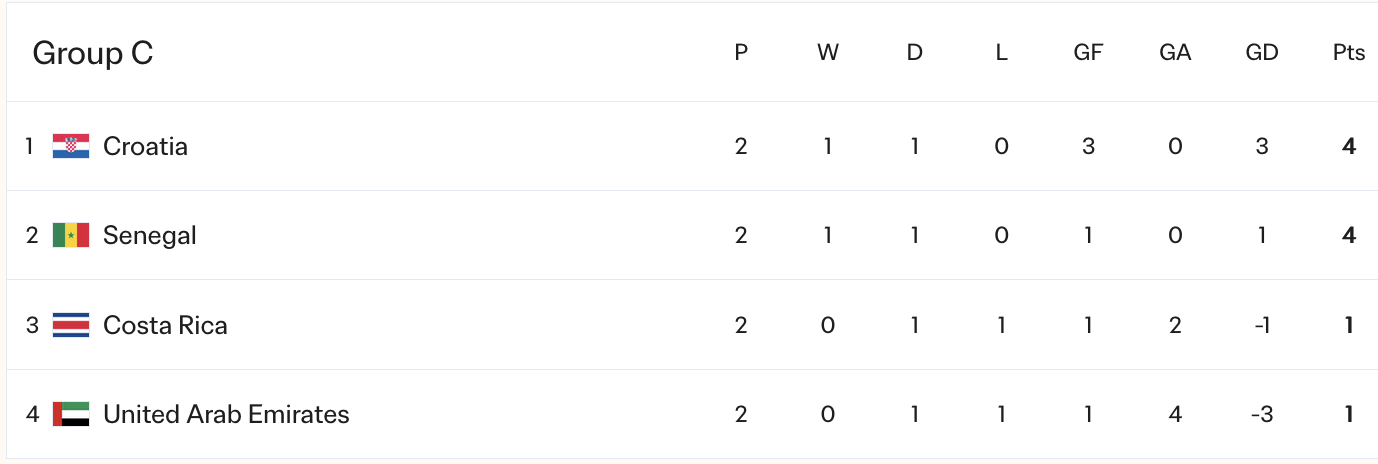Click Costa Rica's rank number 3
Screen dimensions: 1378x464
click(31, 325)
